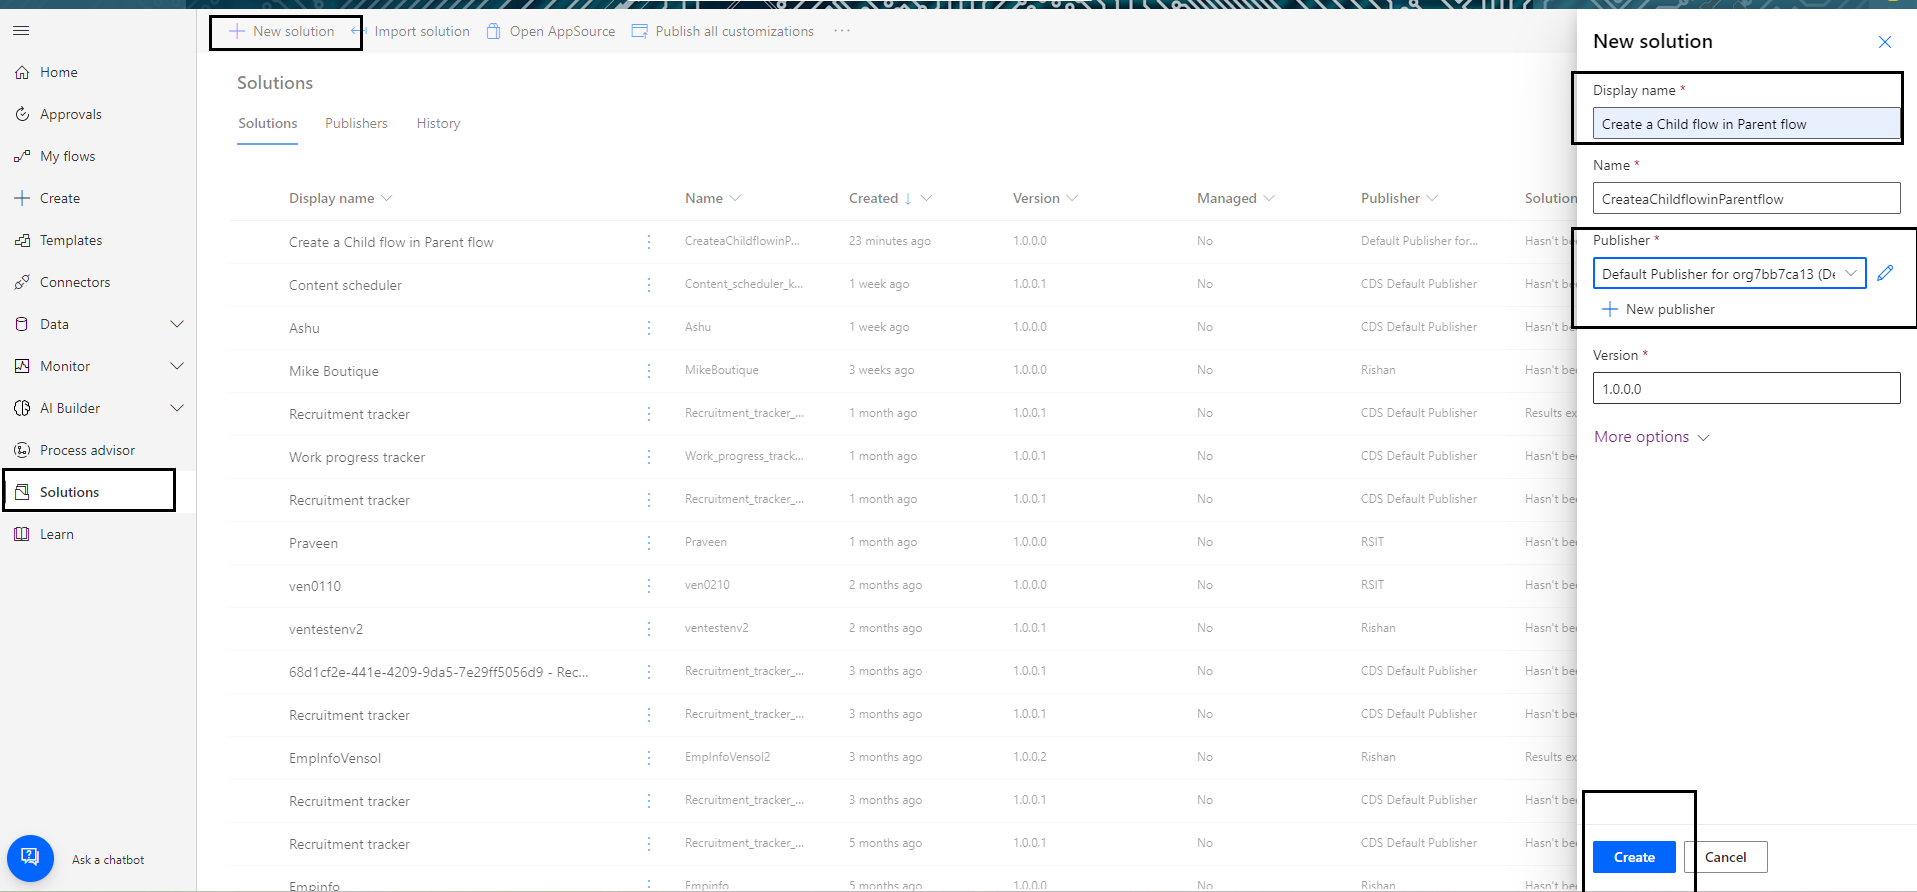1917x892 pixels.
Task: Expand More options in the panel
Action: pyautogui.click(x=1651, y=437)
